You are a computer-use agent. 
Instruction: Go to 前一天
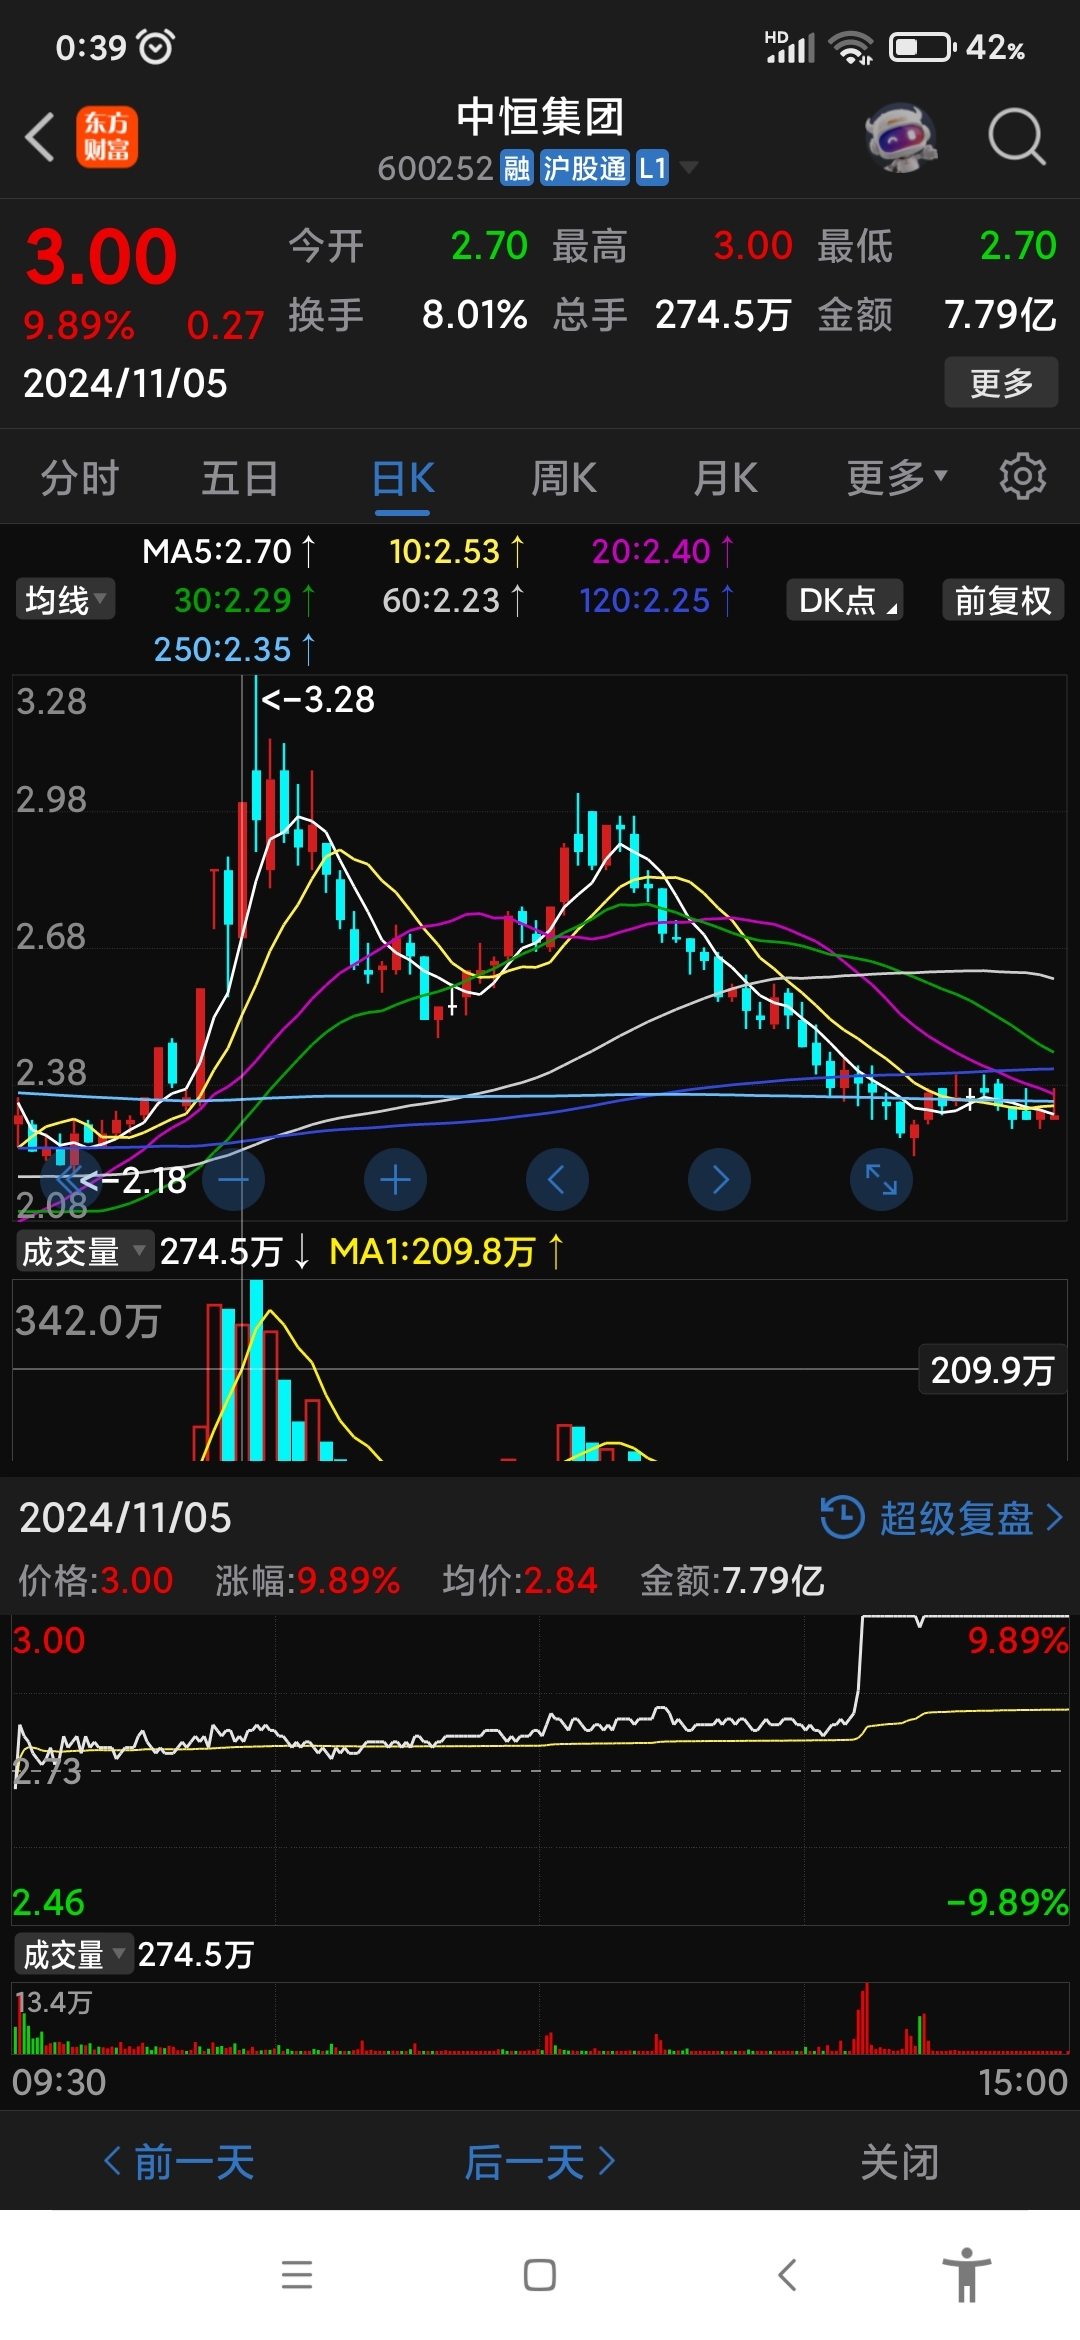pos(180,2162)
